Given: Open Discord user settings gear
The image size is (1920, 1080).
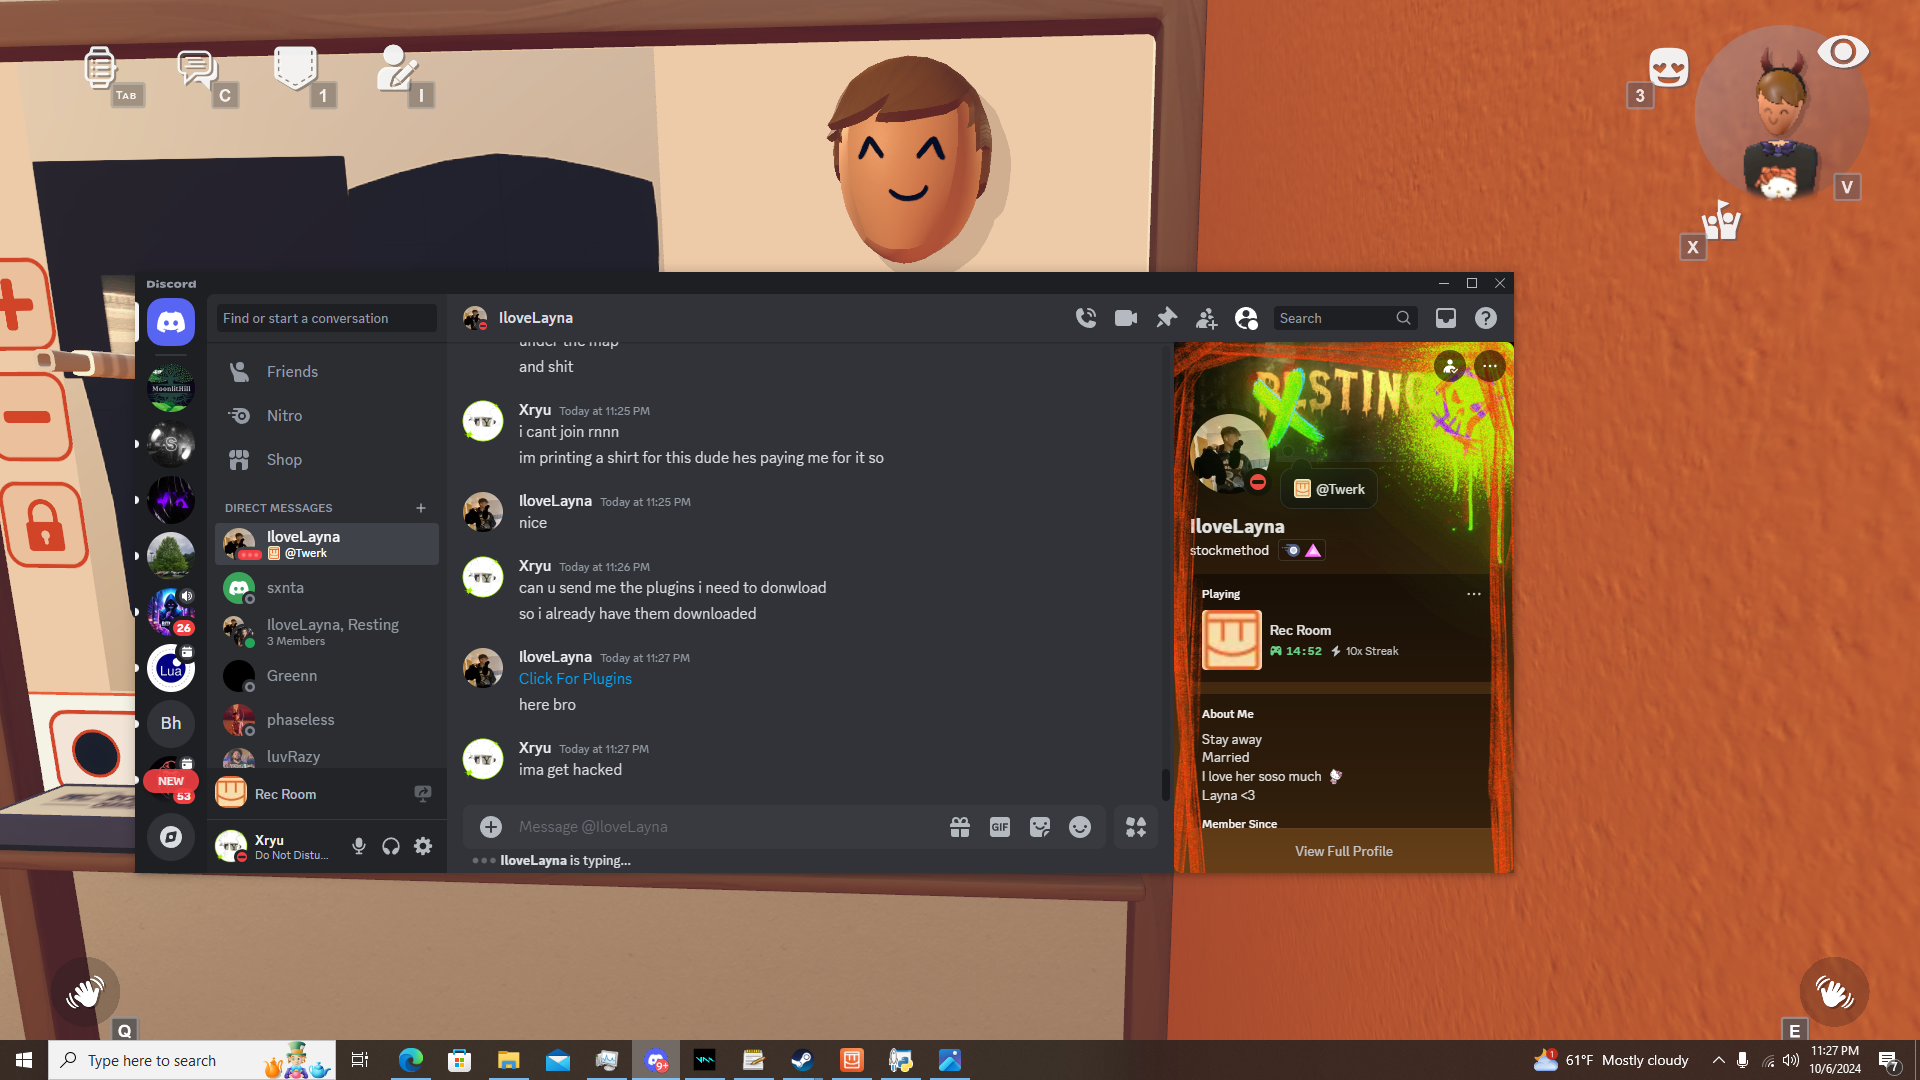Looking at the screenshot, I should pos(423,846).
